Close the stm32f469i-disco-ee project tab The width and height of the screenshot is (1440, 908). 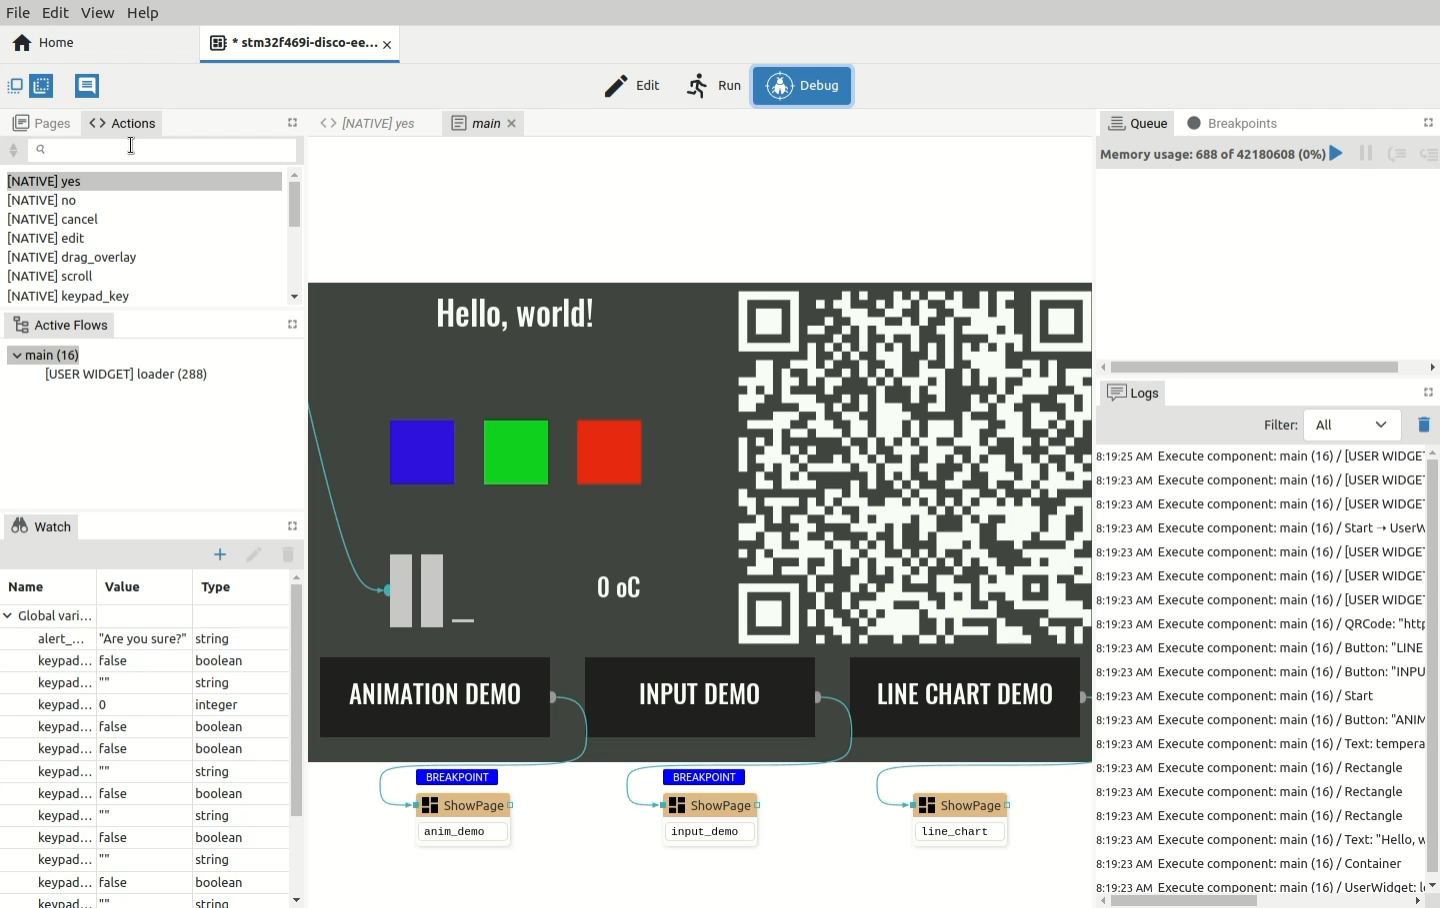(x=388, y=45)
